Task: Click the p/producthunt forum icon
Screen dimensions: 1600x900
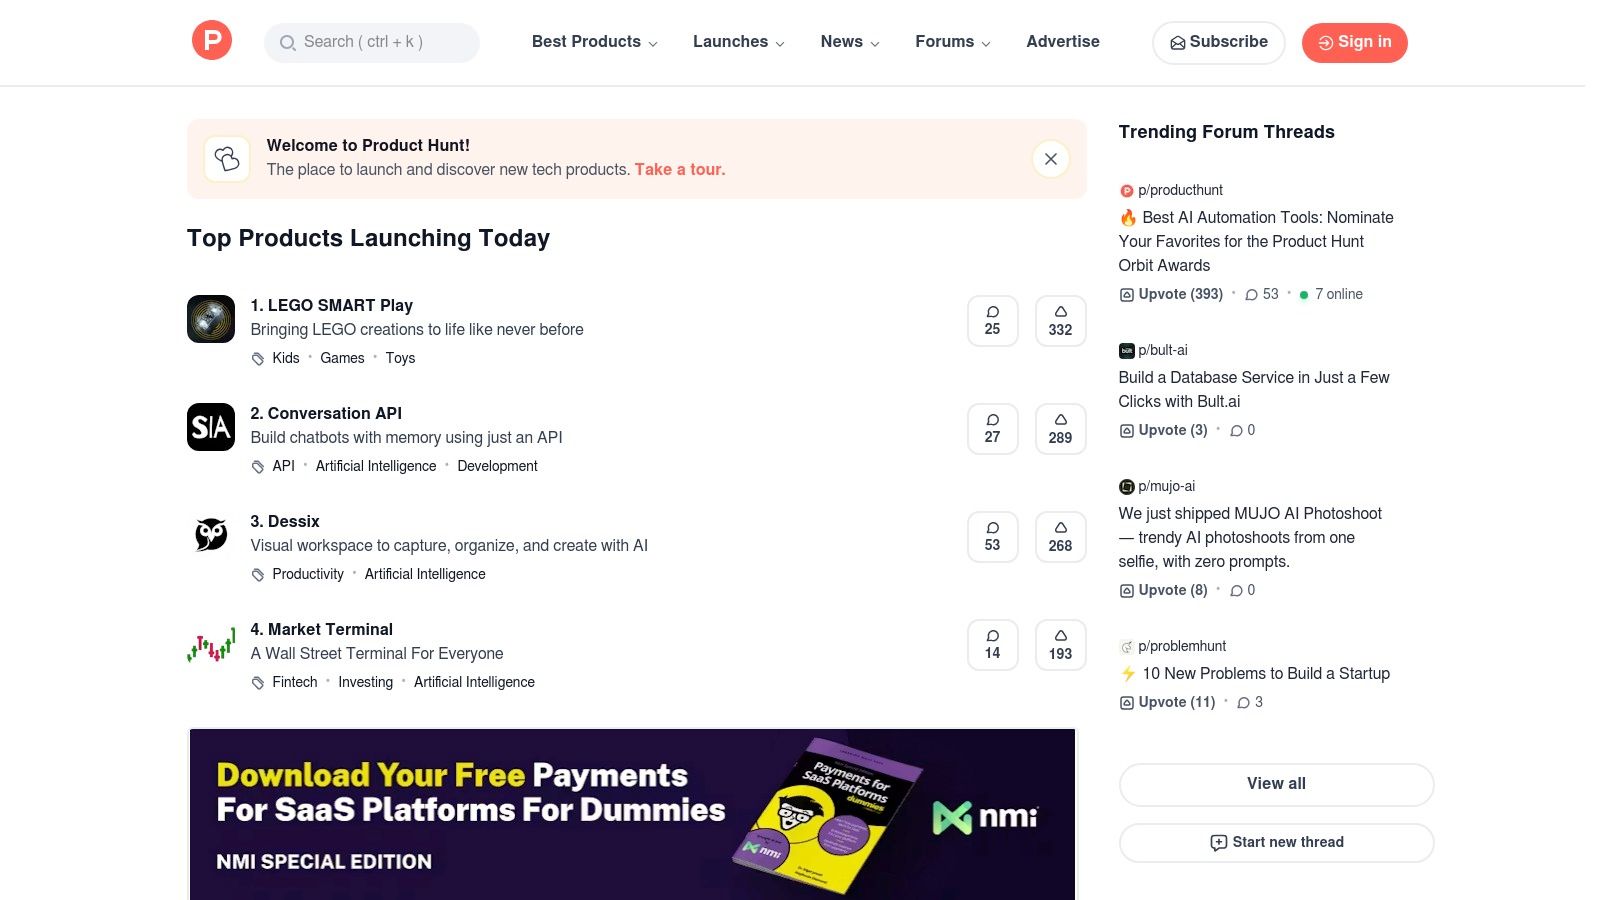Action: click(1127, 190)
